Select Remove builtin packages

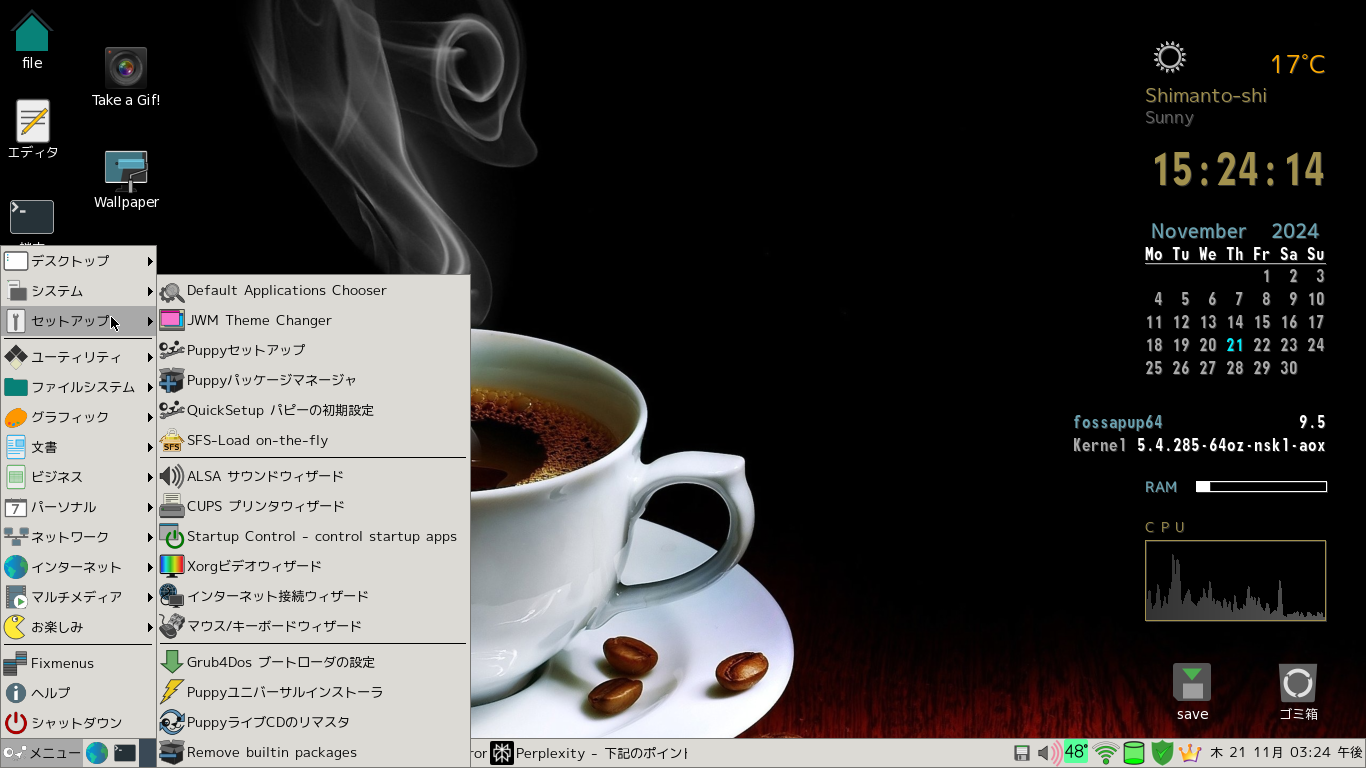click(313, 752)
